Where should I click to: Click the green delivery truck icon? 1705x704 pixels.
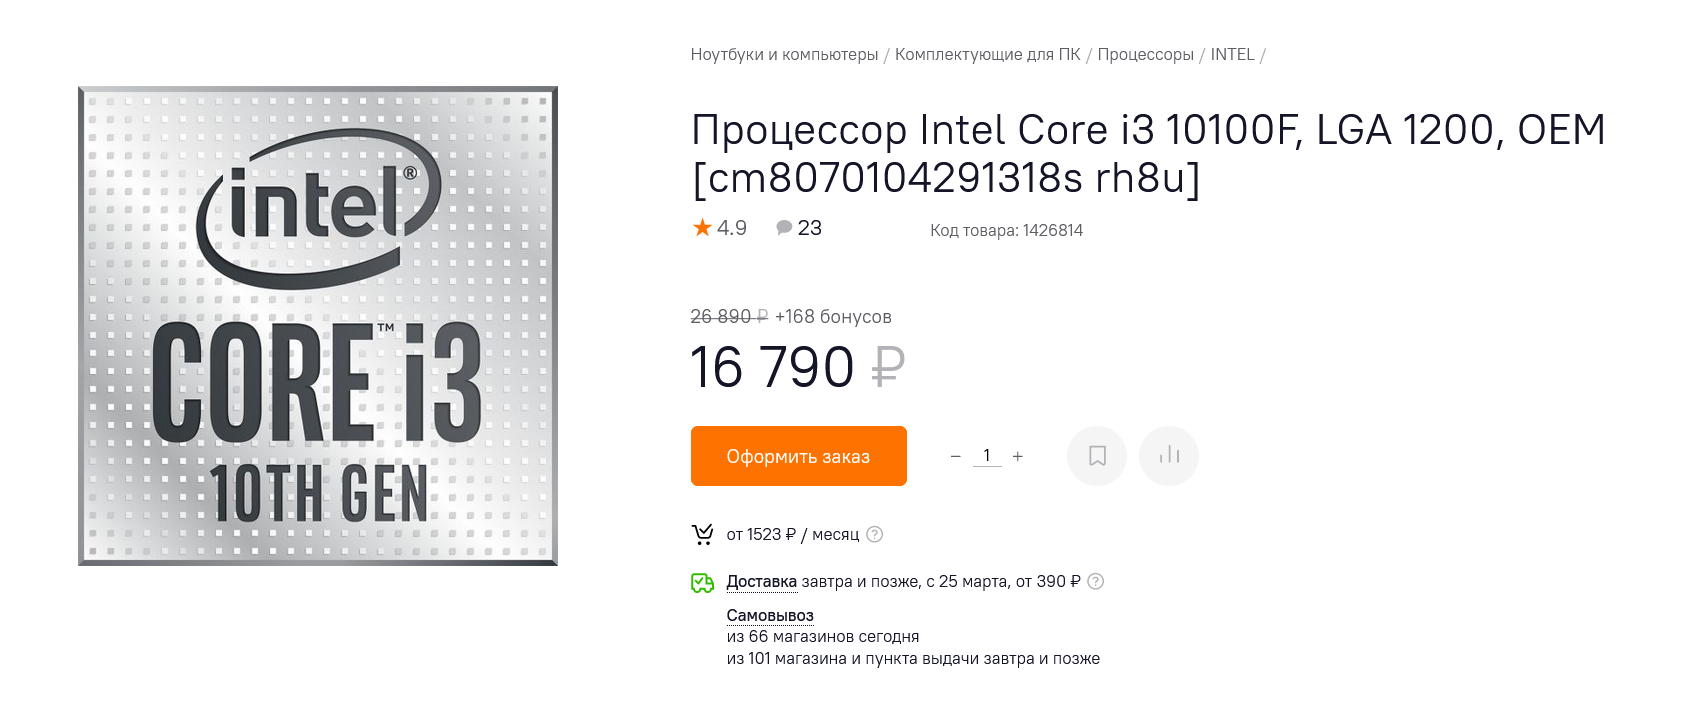(x=703, y=582)
